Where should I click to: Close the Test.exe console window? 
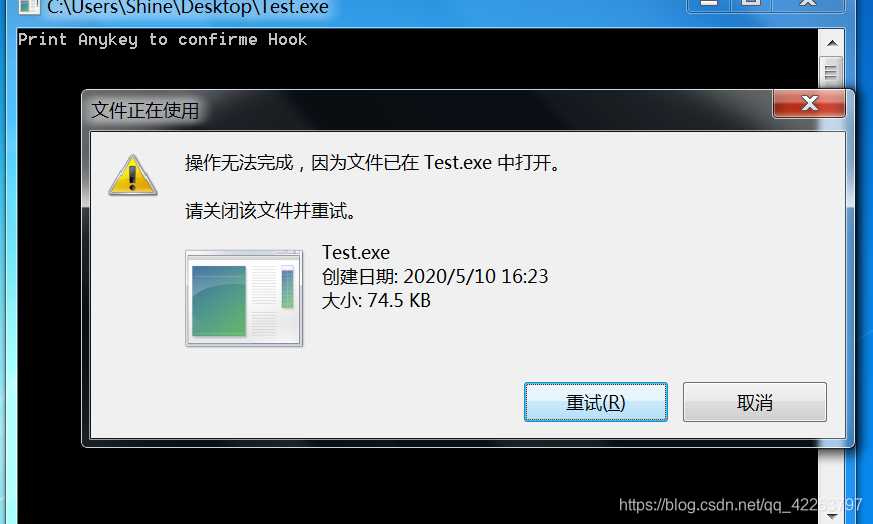tap(808, 4)
